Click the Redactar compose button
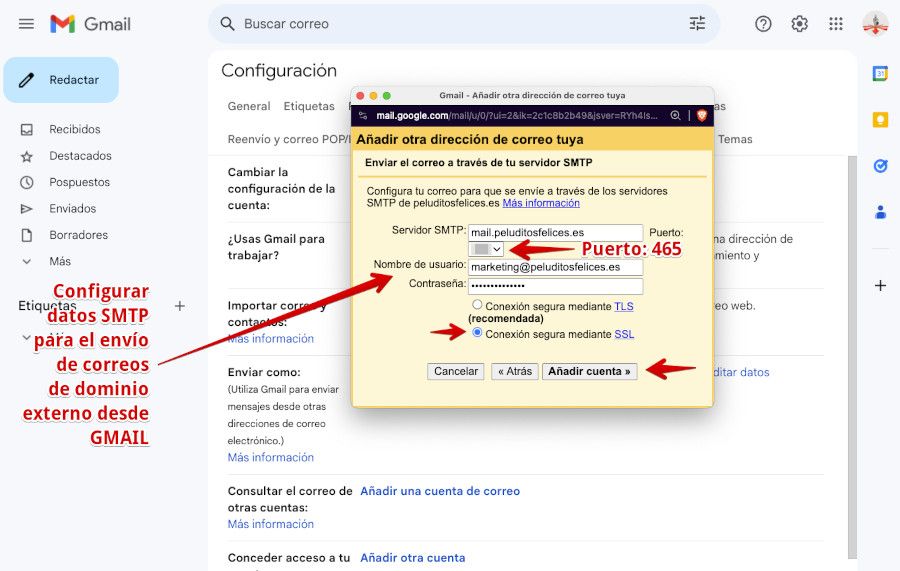 (x=61, y=80)
